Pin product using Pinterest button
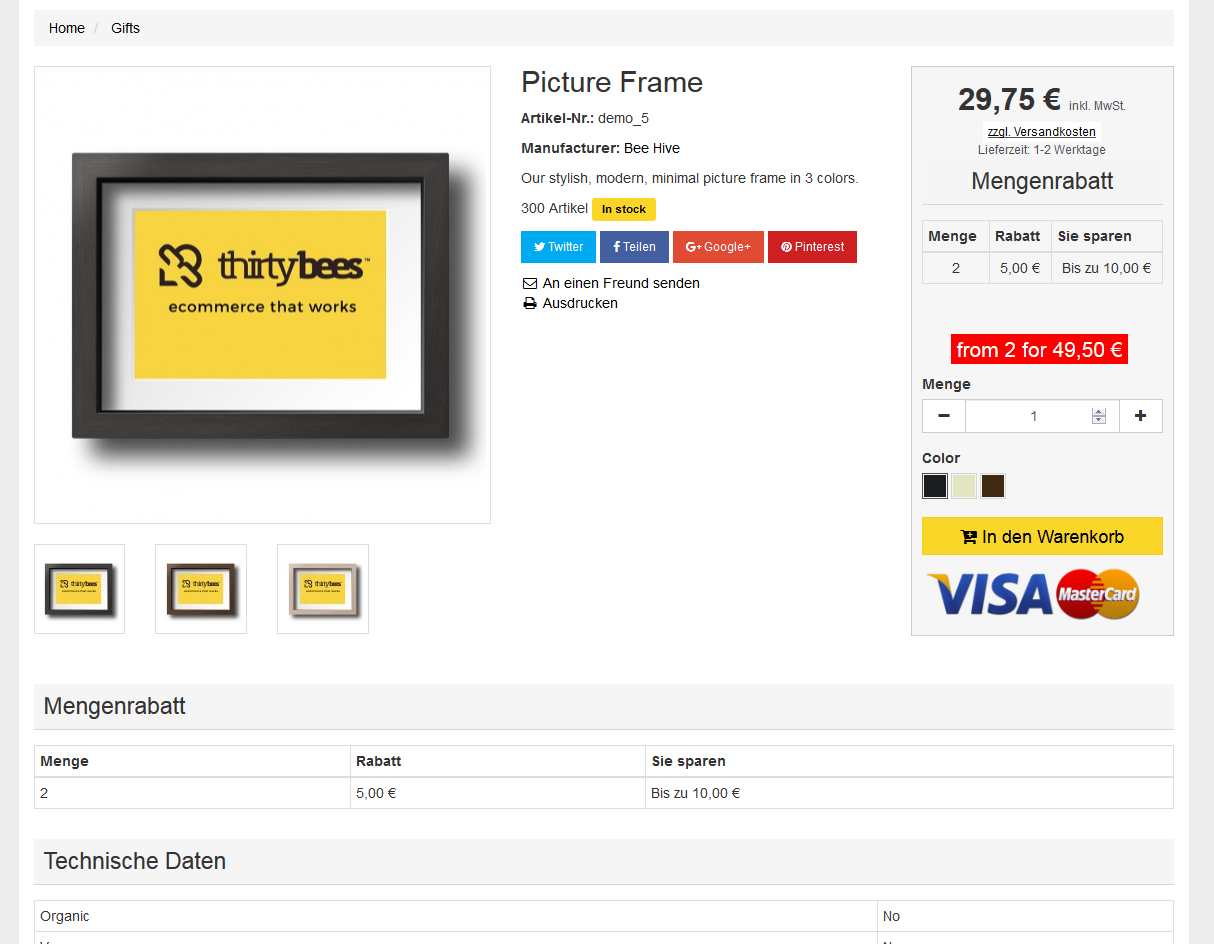 tap(812, 247)
